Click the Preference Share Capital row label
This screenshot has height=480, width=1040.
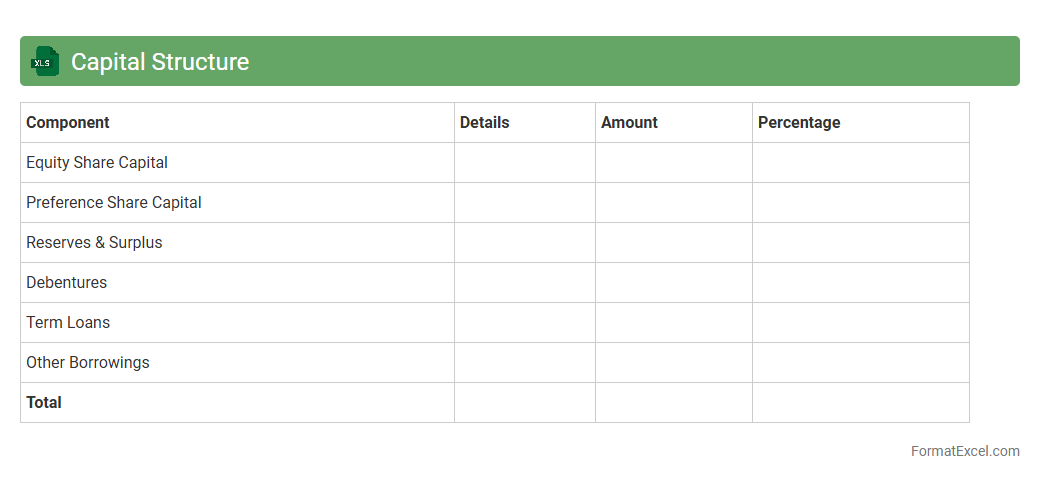(114, 203)
